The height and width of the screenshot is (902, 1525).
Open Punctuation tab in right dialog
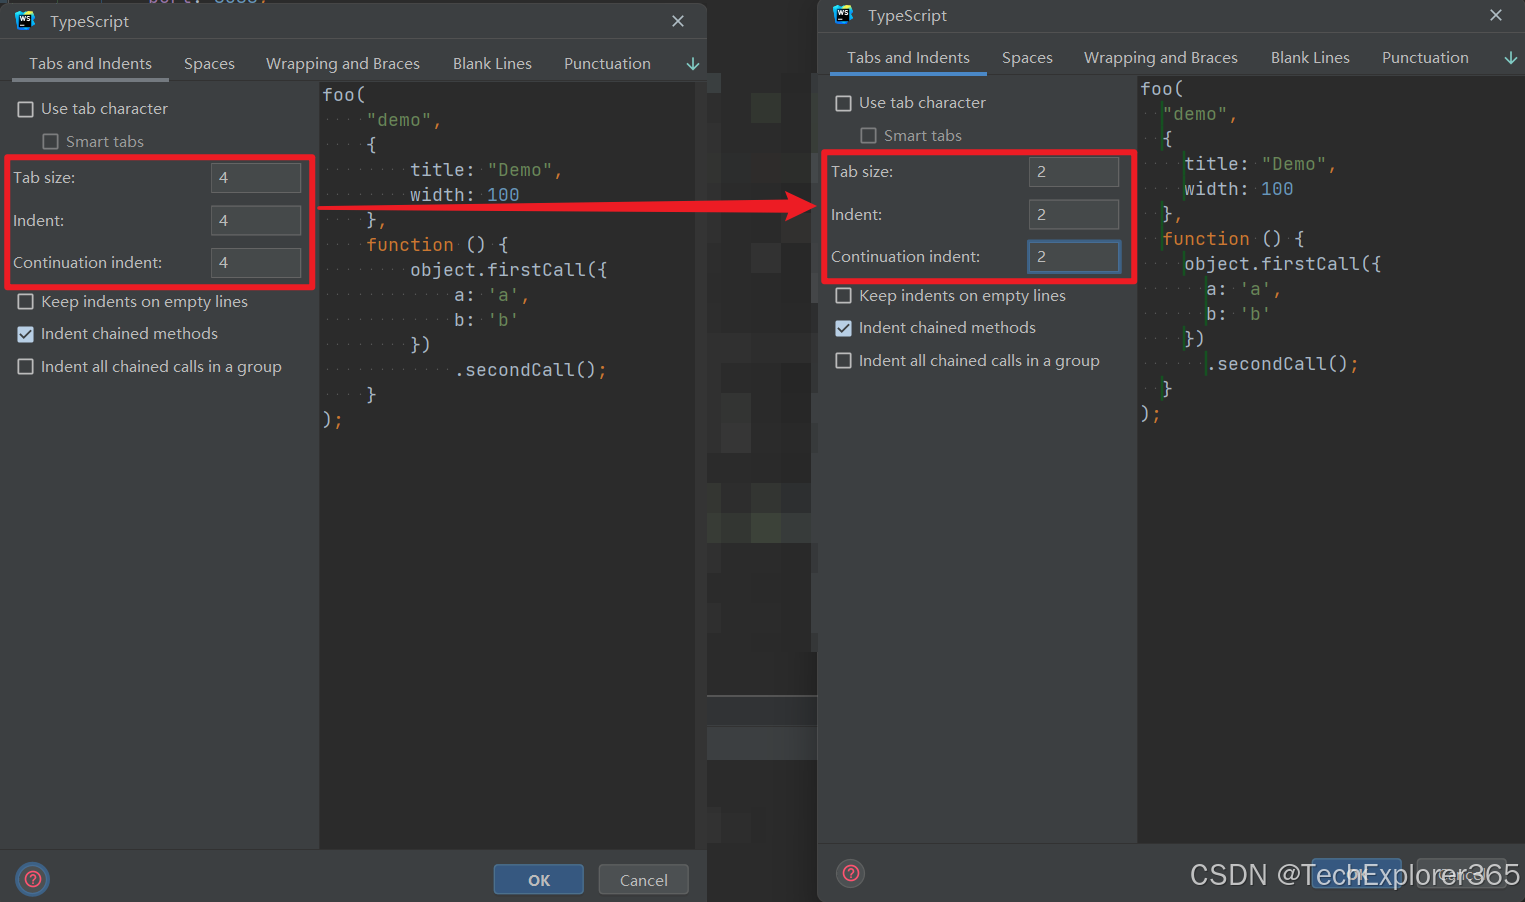pyautogui.click(x=1425, y=58)
